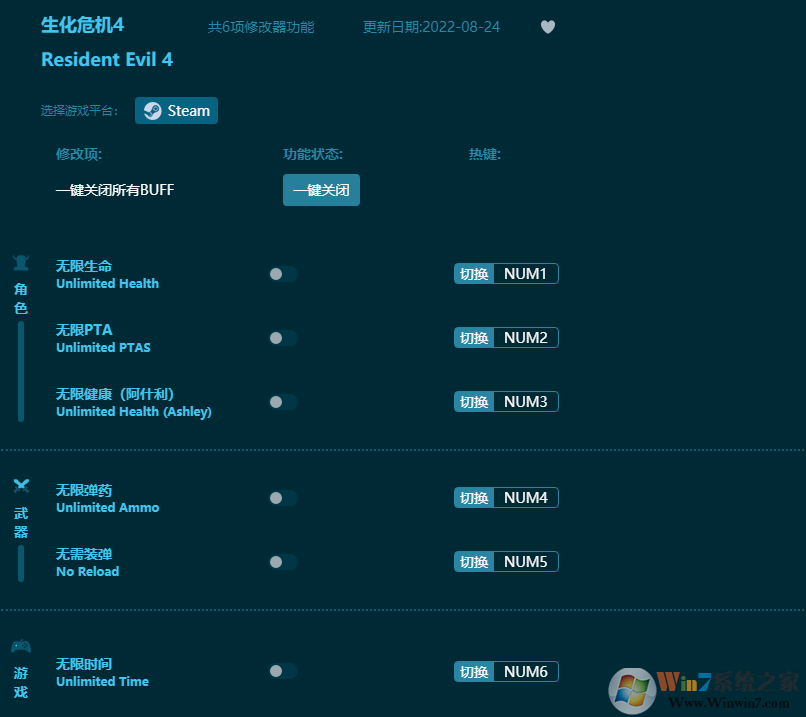Click the 热键 column header
The height and width of the screenshot is (717, 806).
(485, 154)
